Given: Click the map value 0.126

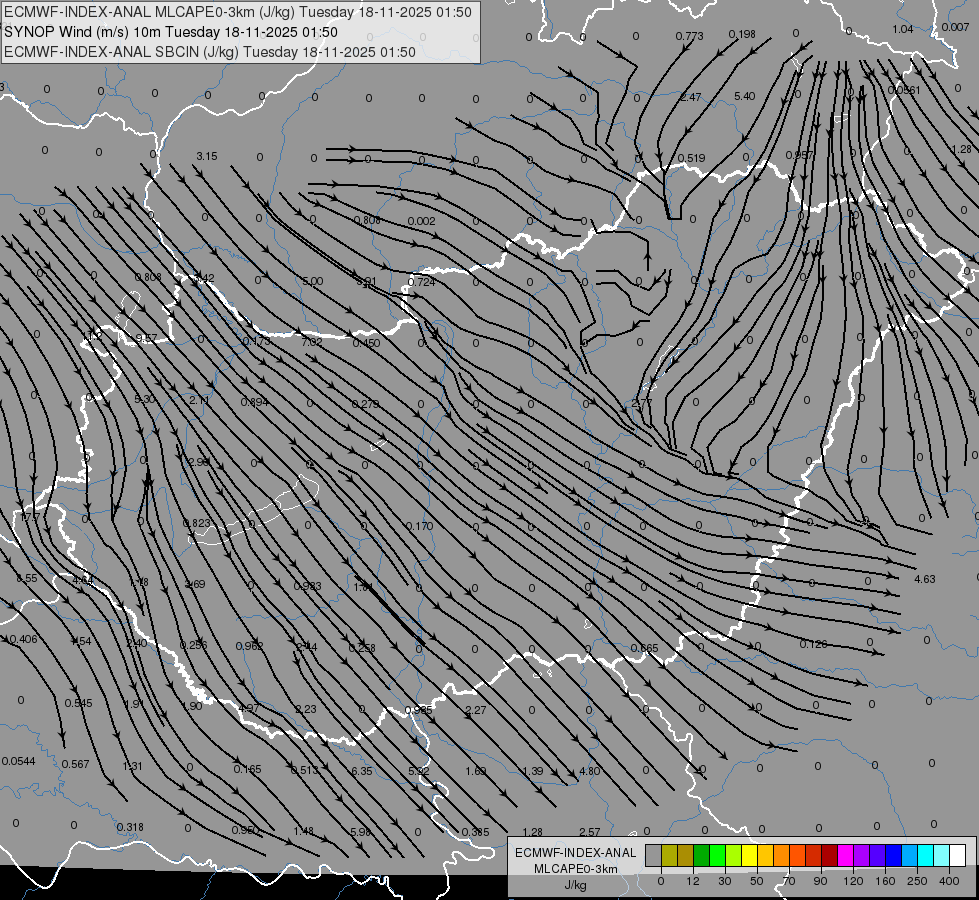Looking at the screenshot, I should pos(814,644).
